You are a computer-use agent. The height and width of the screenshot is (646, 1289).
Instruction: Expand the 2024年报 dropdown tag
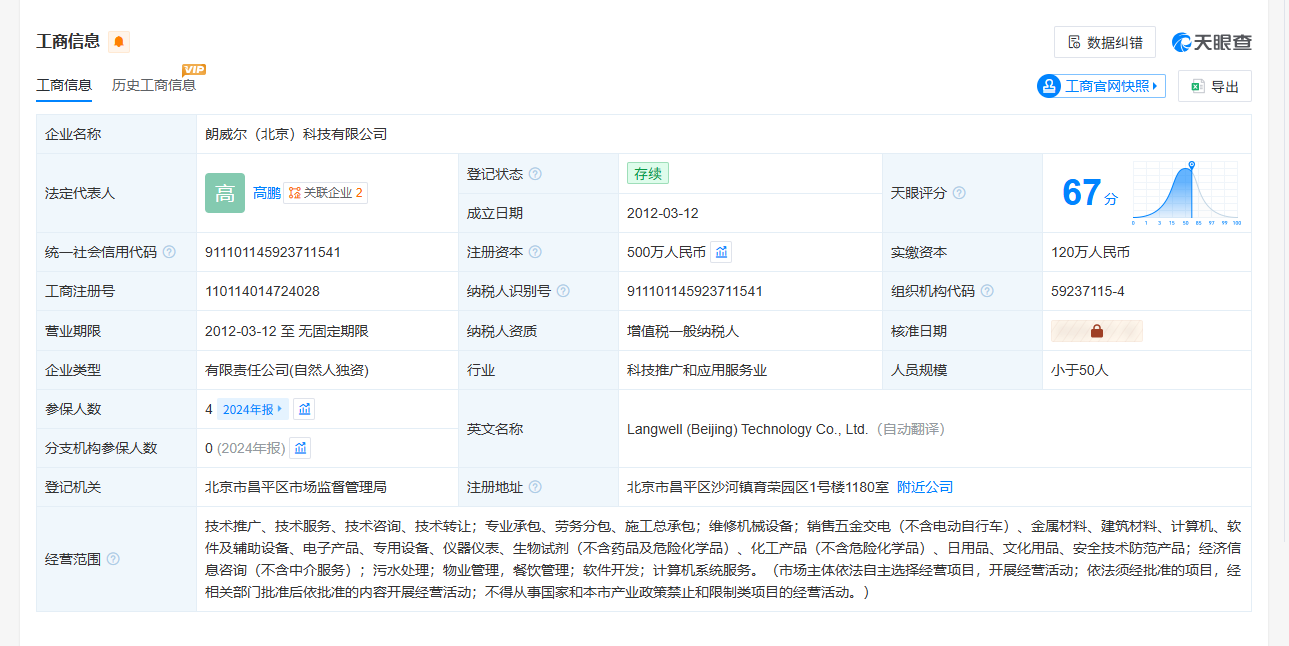pyautogui.click(x=252, y=409)
